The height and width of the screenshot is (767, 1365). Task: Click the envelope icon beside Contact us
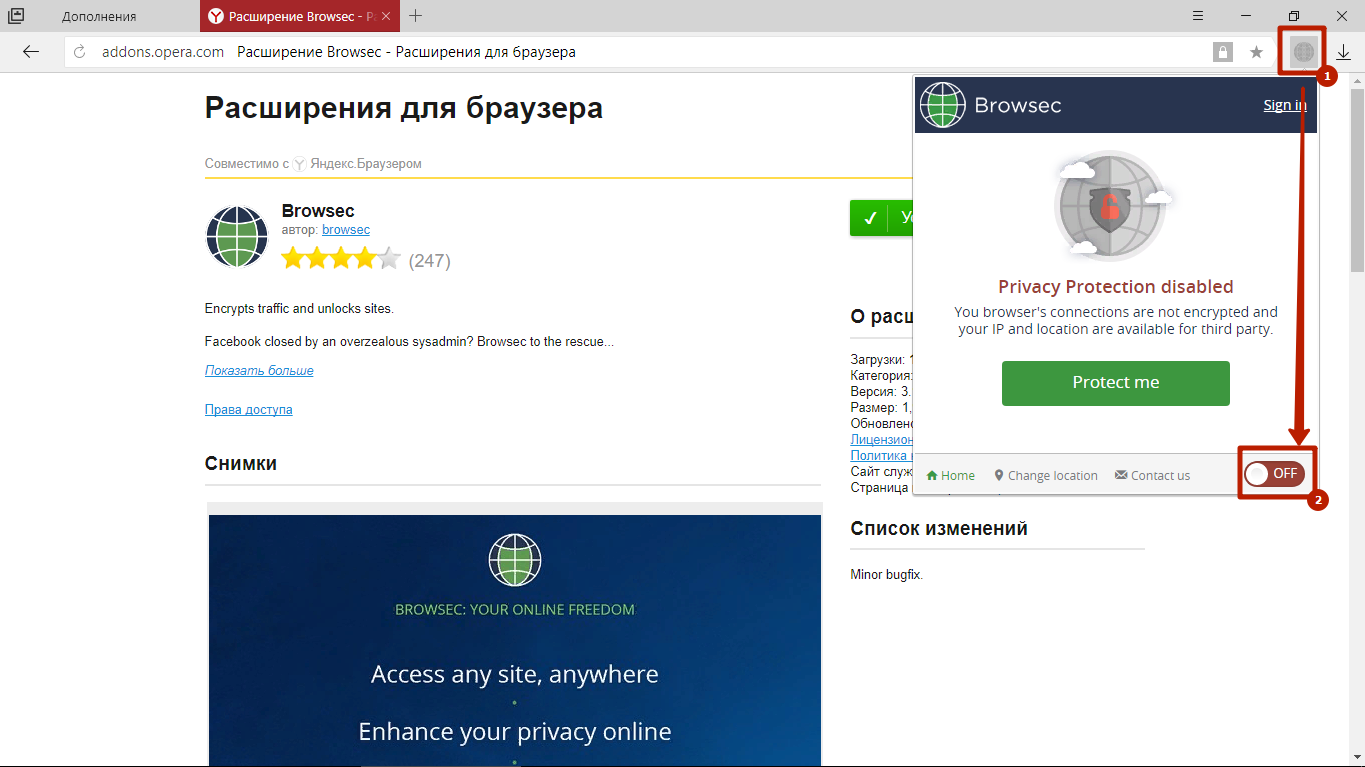[1121, 475]
